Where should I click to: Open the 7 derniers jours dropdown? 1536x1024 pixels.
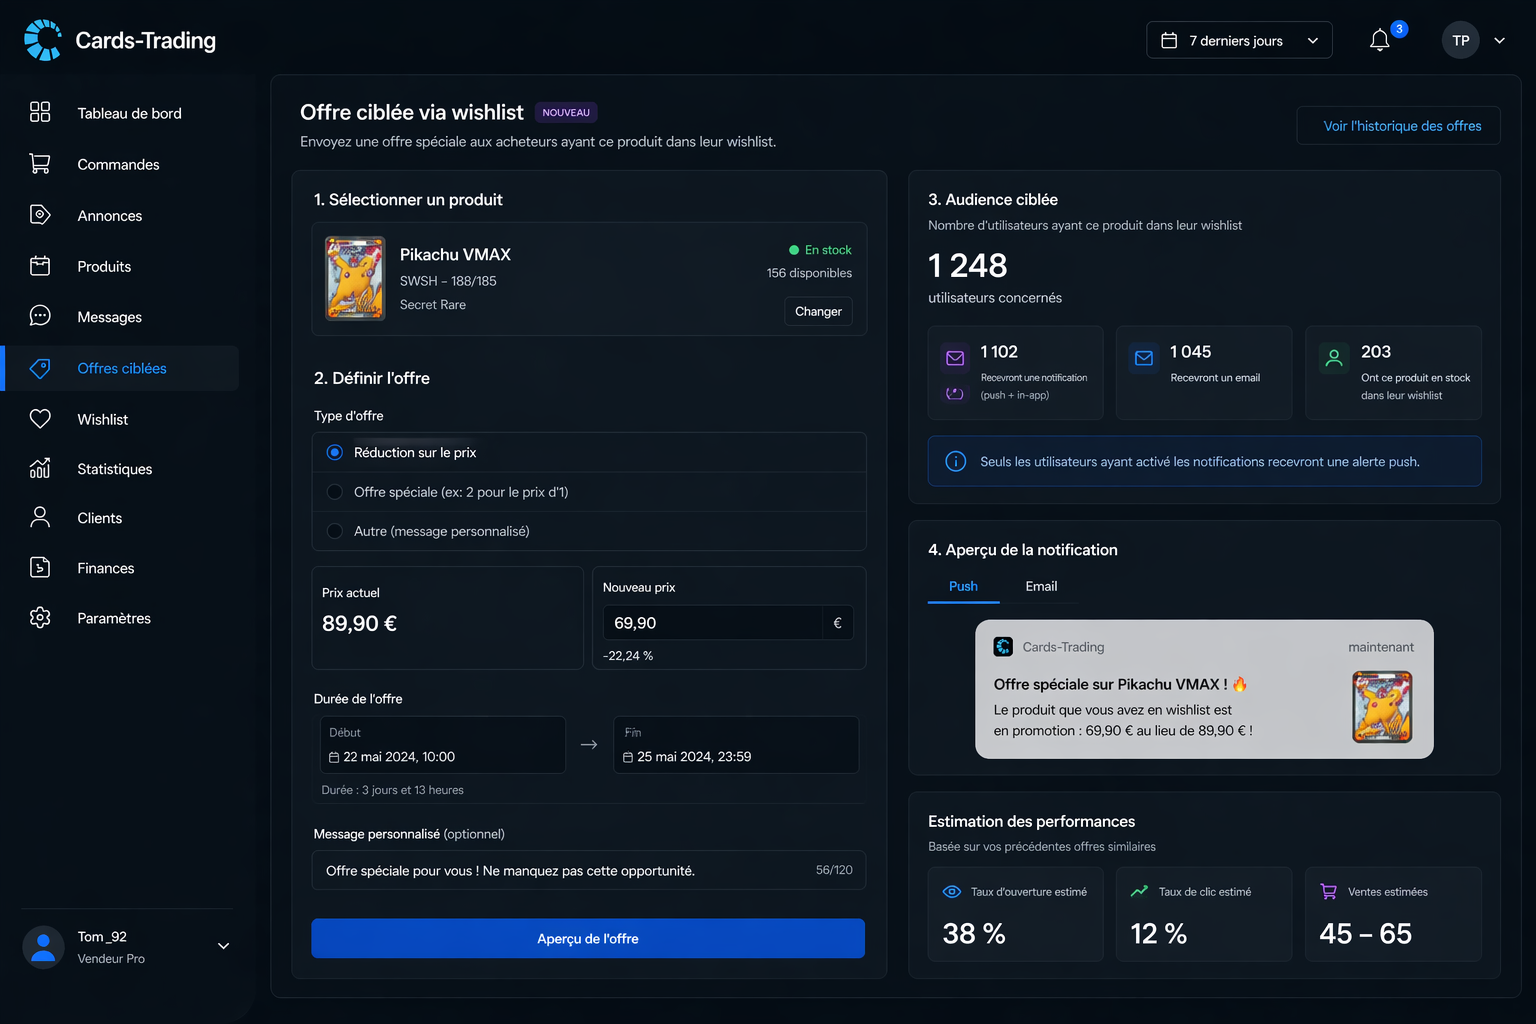1239,40
